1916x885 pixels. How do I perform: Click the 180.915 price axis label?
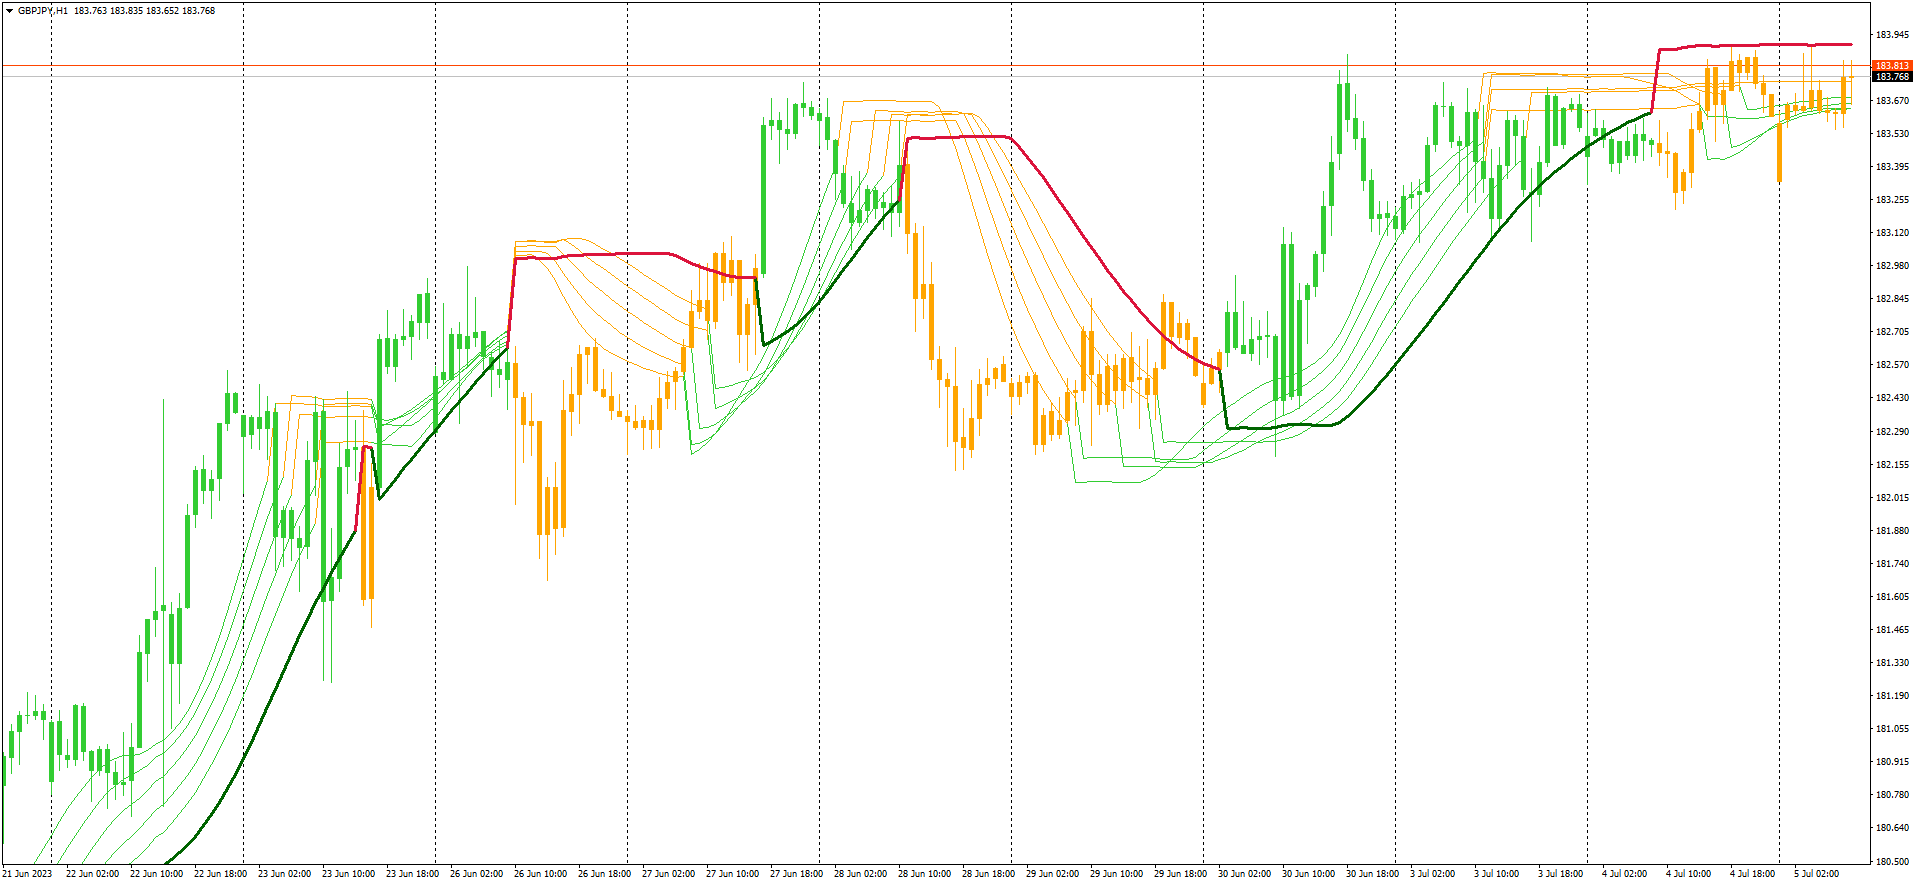1892,762
